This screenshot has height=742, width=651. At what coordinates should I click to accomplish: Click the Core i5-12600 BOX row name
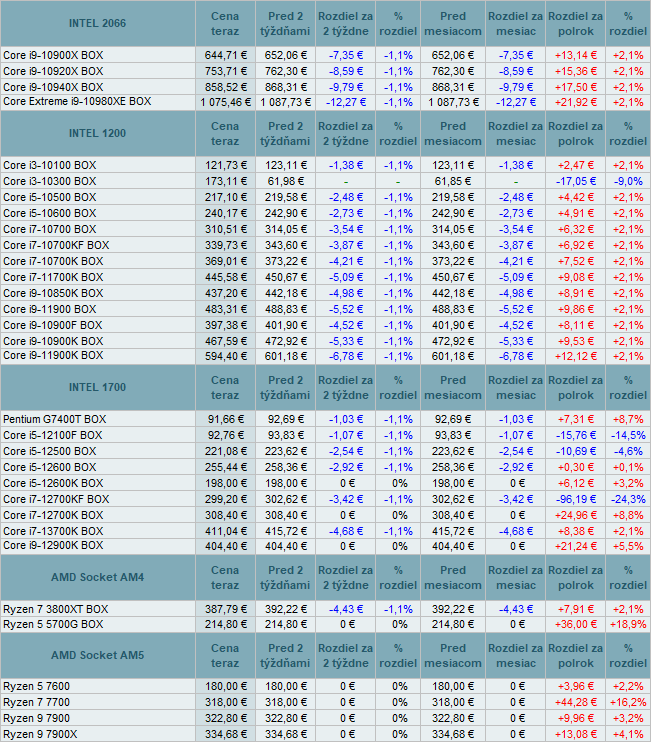(x=50, y=468)
